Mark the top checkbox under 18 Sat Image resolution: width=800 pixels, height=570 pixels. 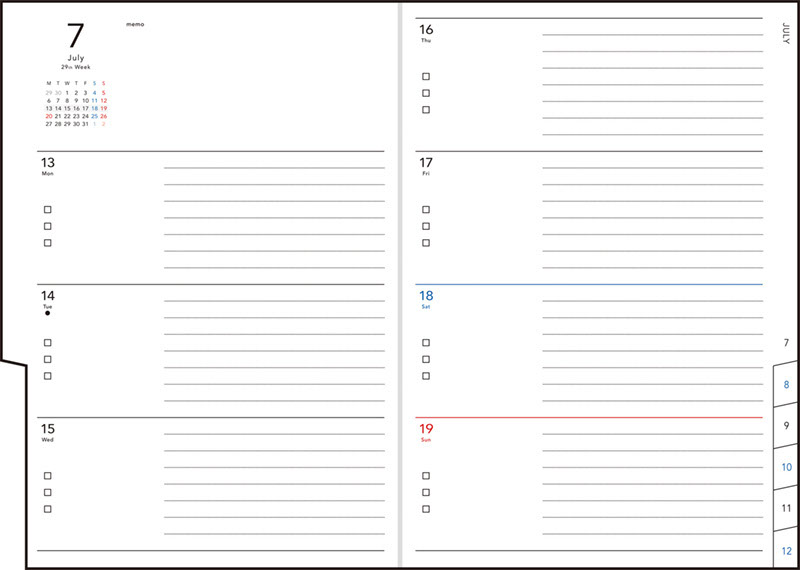pos(426,343)
